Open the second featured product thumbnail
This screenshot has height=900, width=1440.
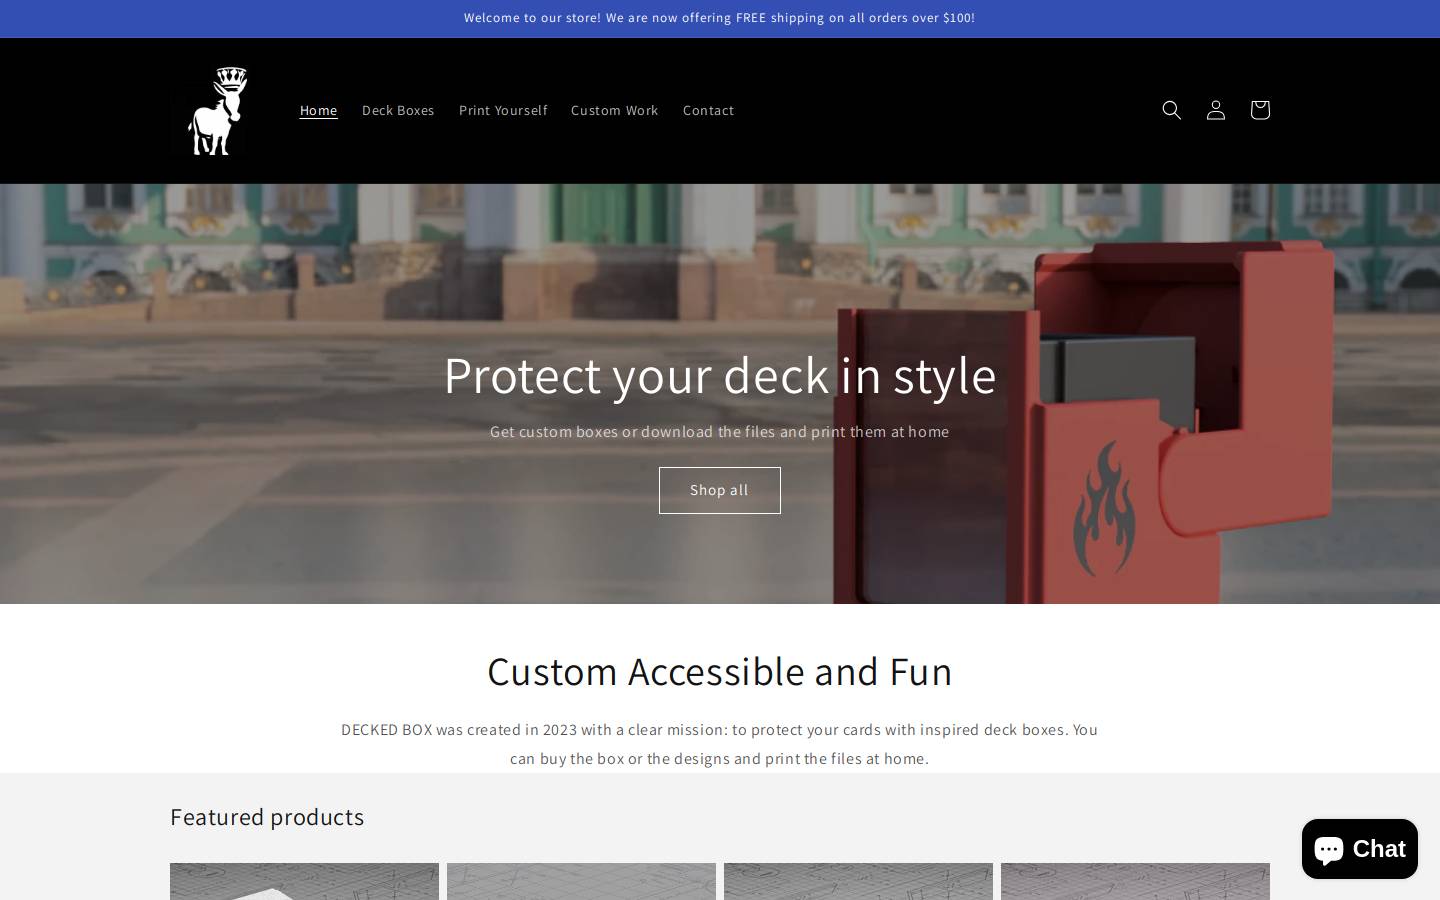click(581, 881)
